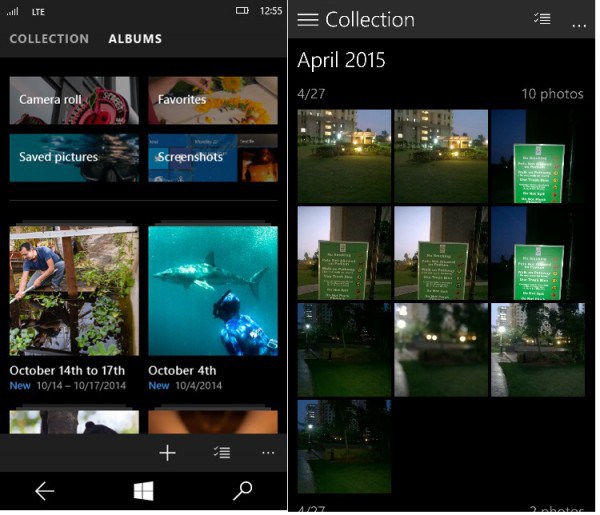Open more options ellipsis in left bottom bar
The width and height of the screenshot is (600, 515).
[x=267, y=453]
